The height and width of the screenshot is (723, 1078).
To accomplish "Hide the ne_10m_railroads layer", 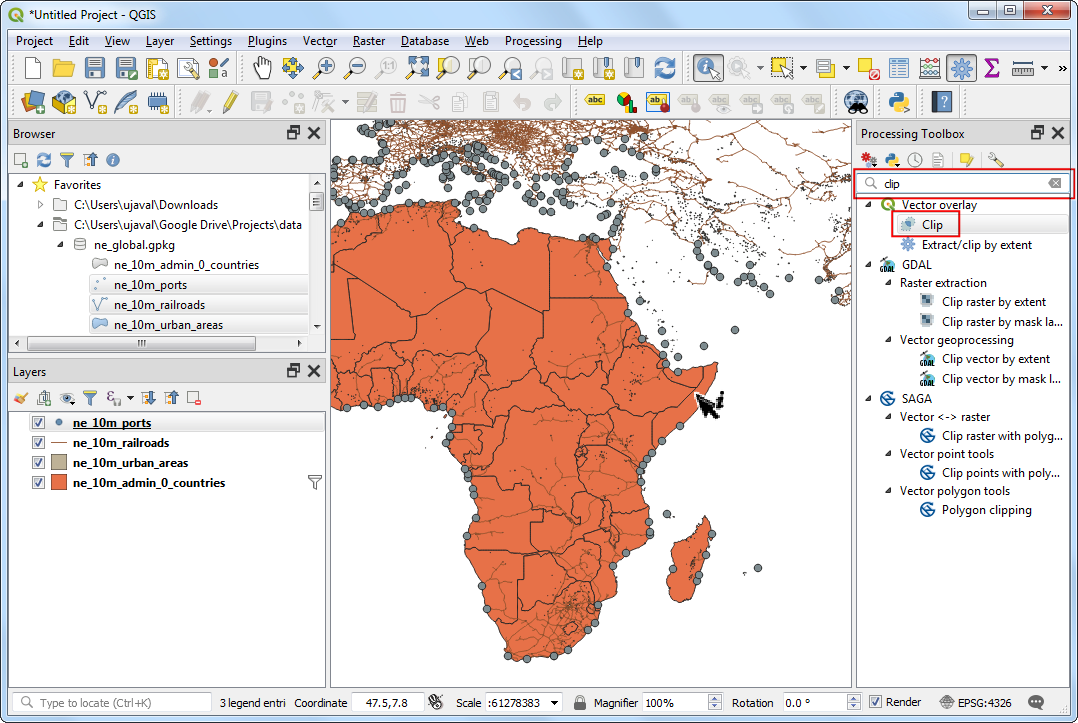I will (x=39, y=443).
